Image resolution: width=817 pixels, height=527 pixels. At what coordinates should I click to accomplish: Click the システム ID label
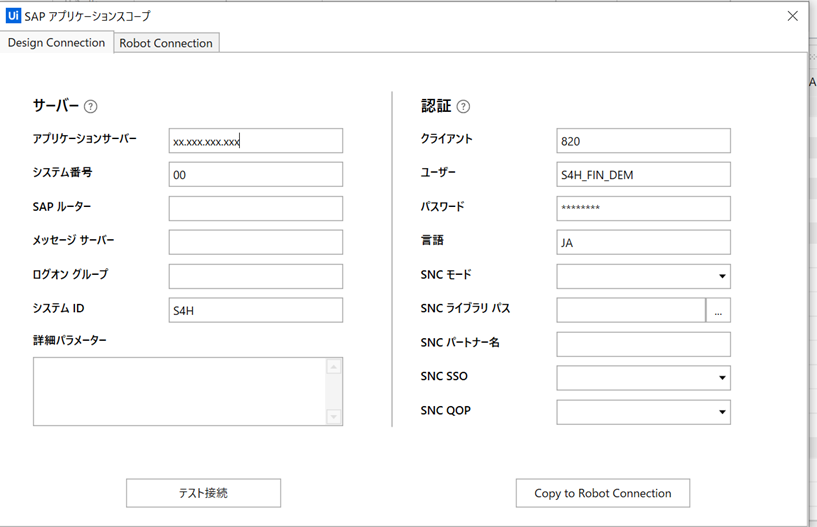click(58, 308)
